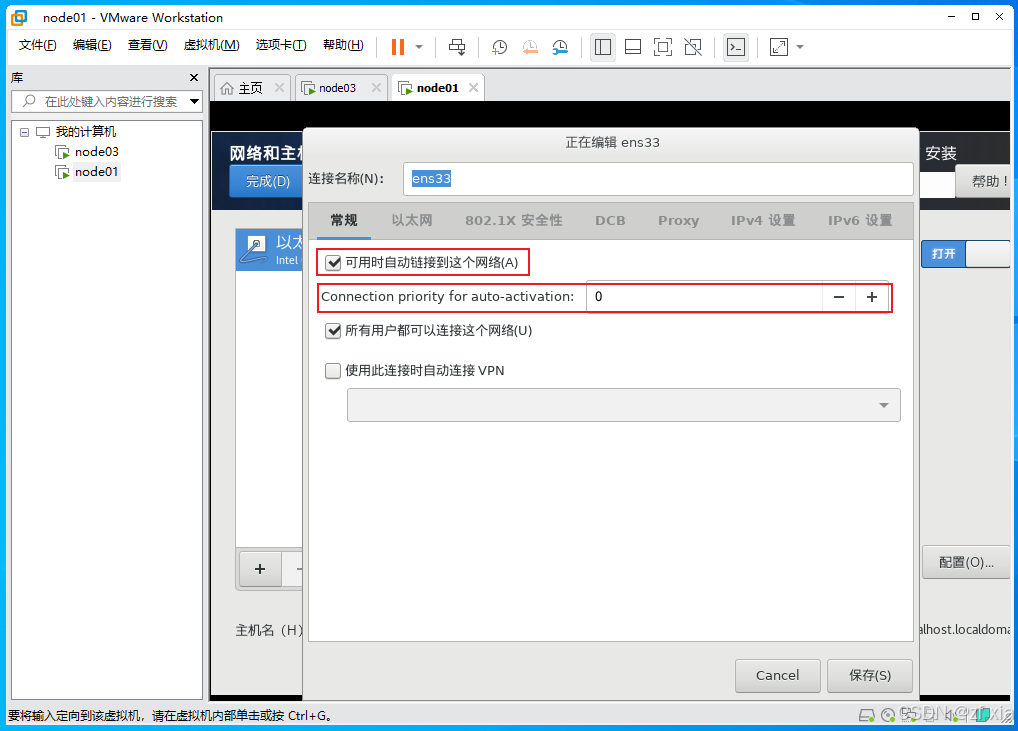This screenshot has width=1018, height=731.
Task: Click the 保存(S) save button
Action: 869,675
